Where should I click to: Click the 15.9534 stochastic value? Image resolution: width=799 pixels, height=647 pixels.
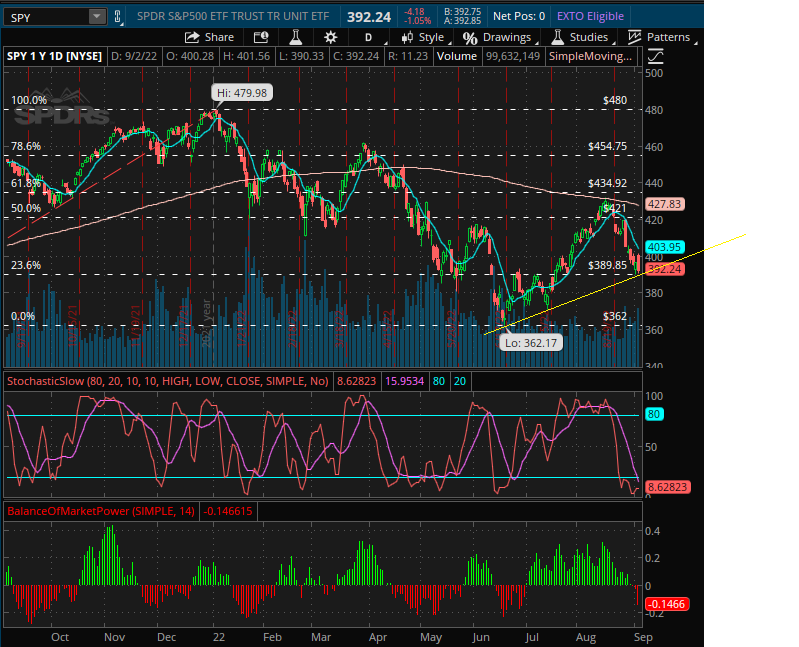pyautogui.click(x=404, y=381)
